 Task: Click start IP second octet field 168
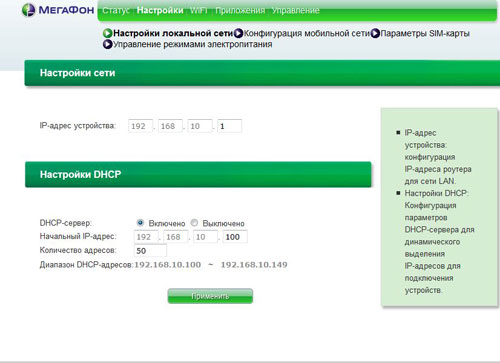click(176, 237)
